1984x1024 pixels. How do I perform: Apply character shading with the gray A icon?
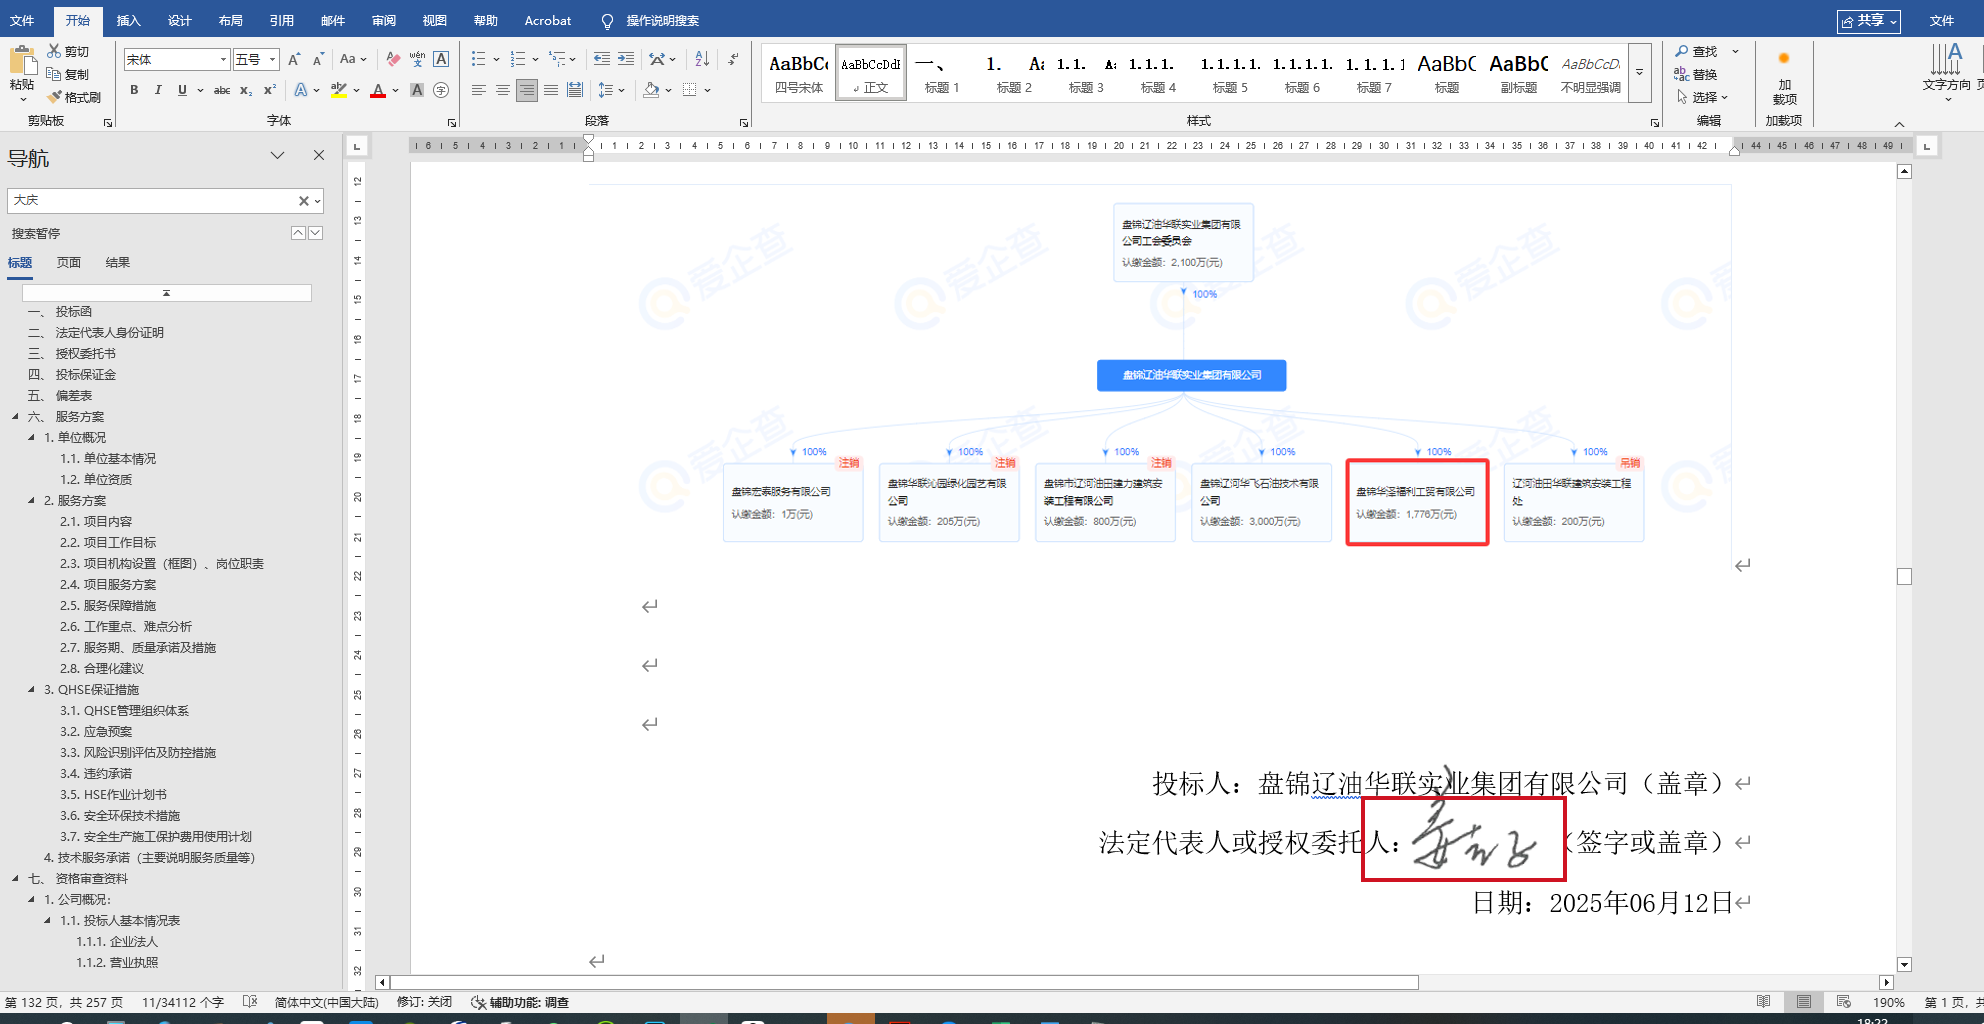pyautogui.click(x=417, y=90)
